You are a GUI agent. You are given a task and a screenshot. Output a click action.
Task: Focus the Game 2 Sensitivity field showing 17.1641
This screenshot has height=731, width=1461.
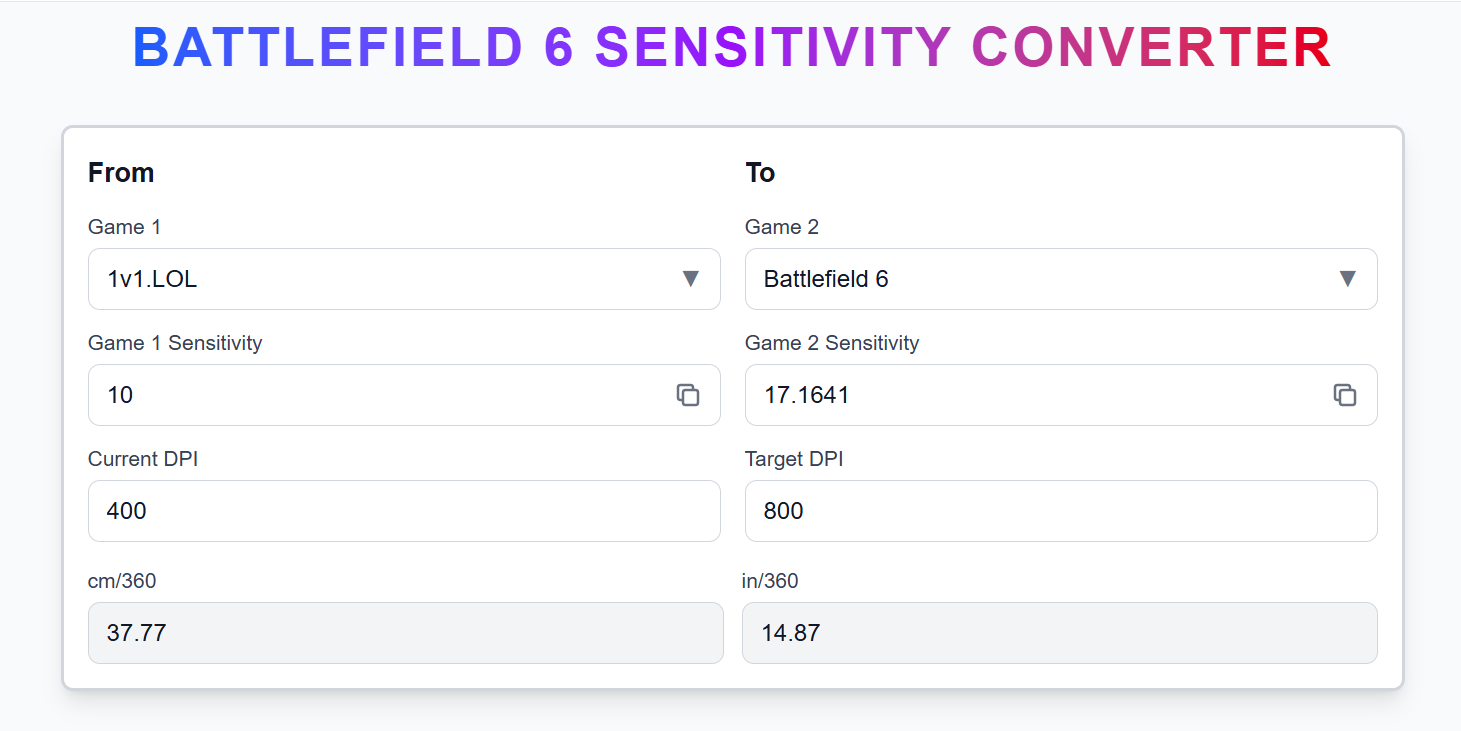click(x=1030, y=395)
